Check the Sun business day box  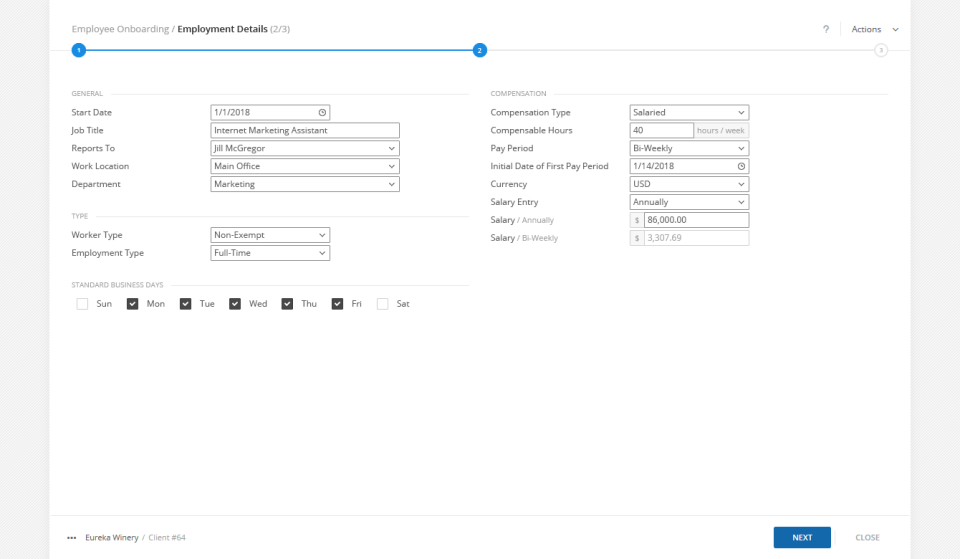click(82, 304)
